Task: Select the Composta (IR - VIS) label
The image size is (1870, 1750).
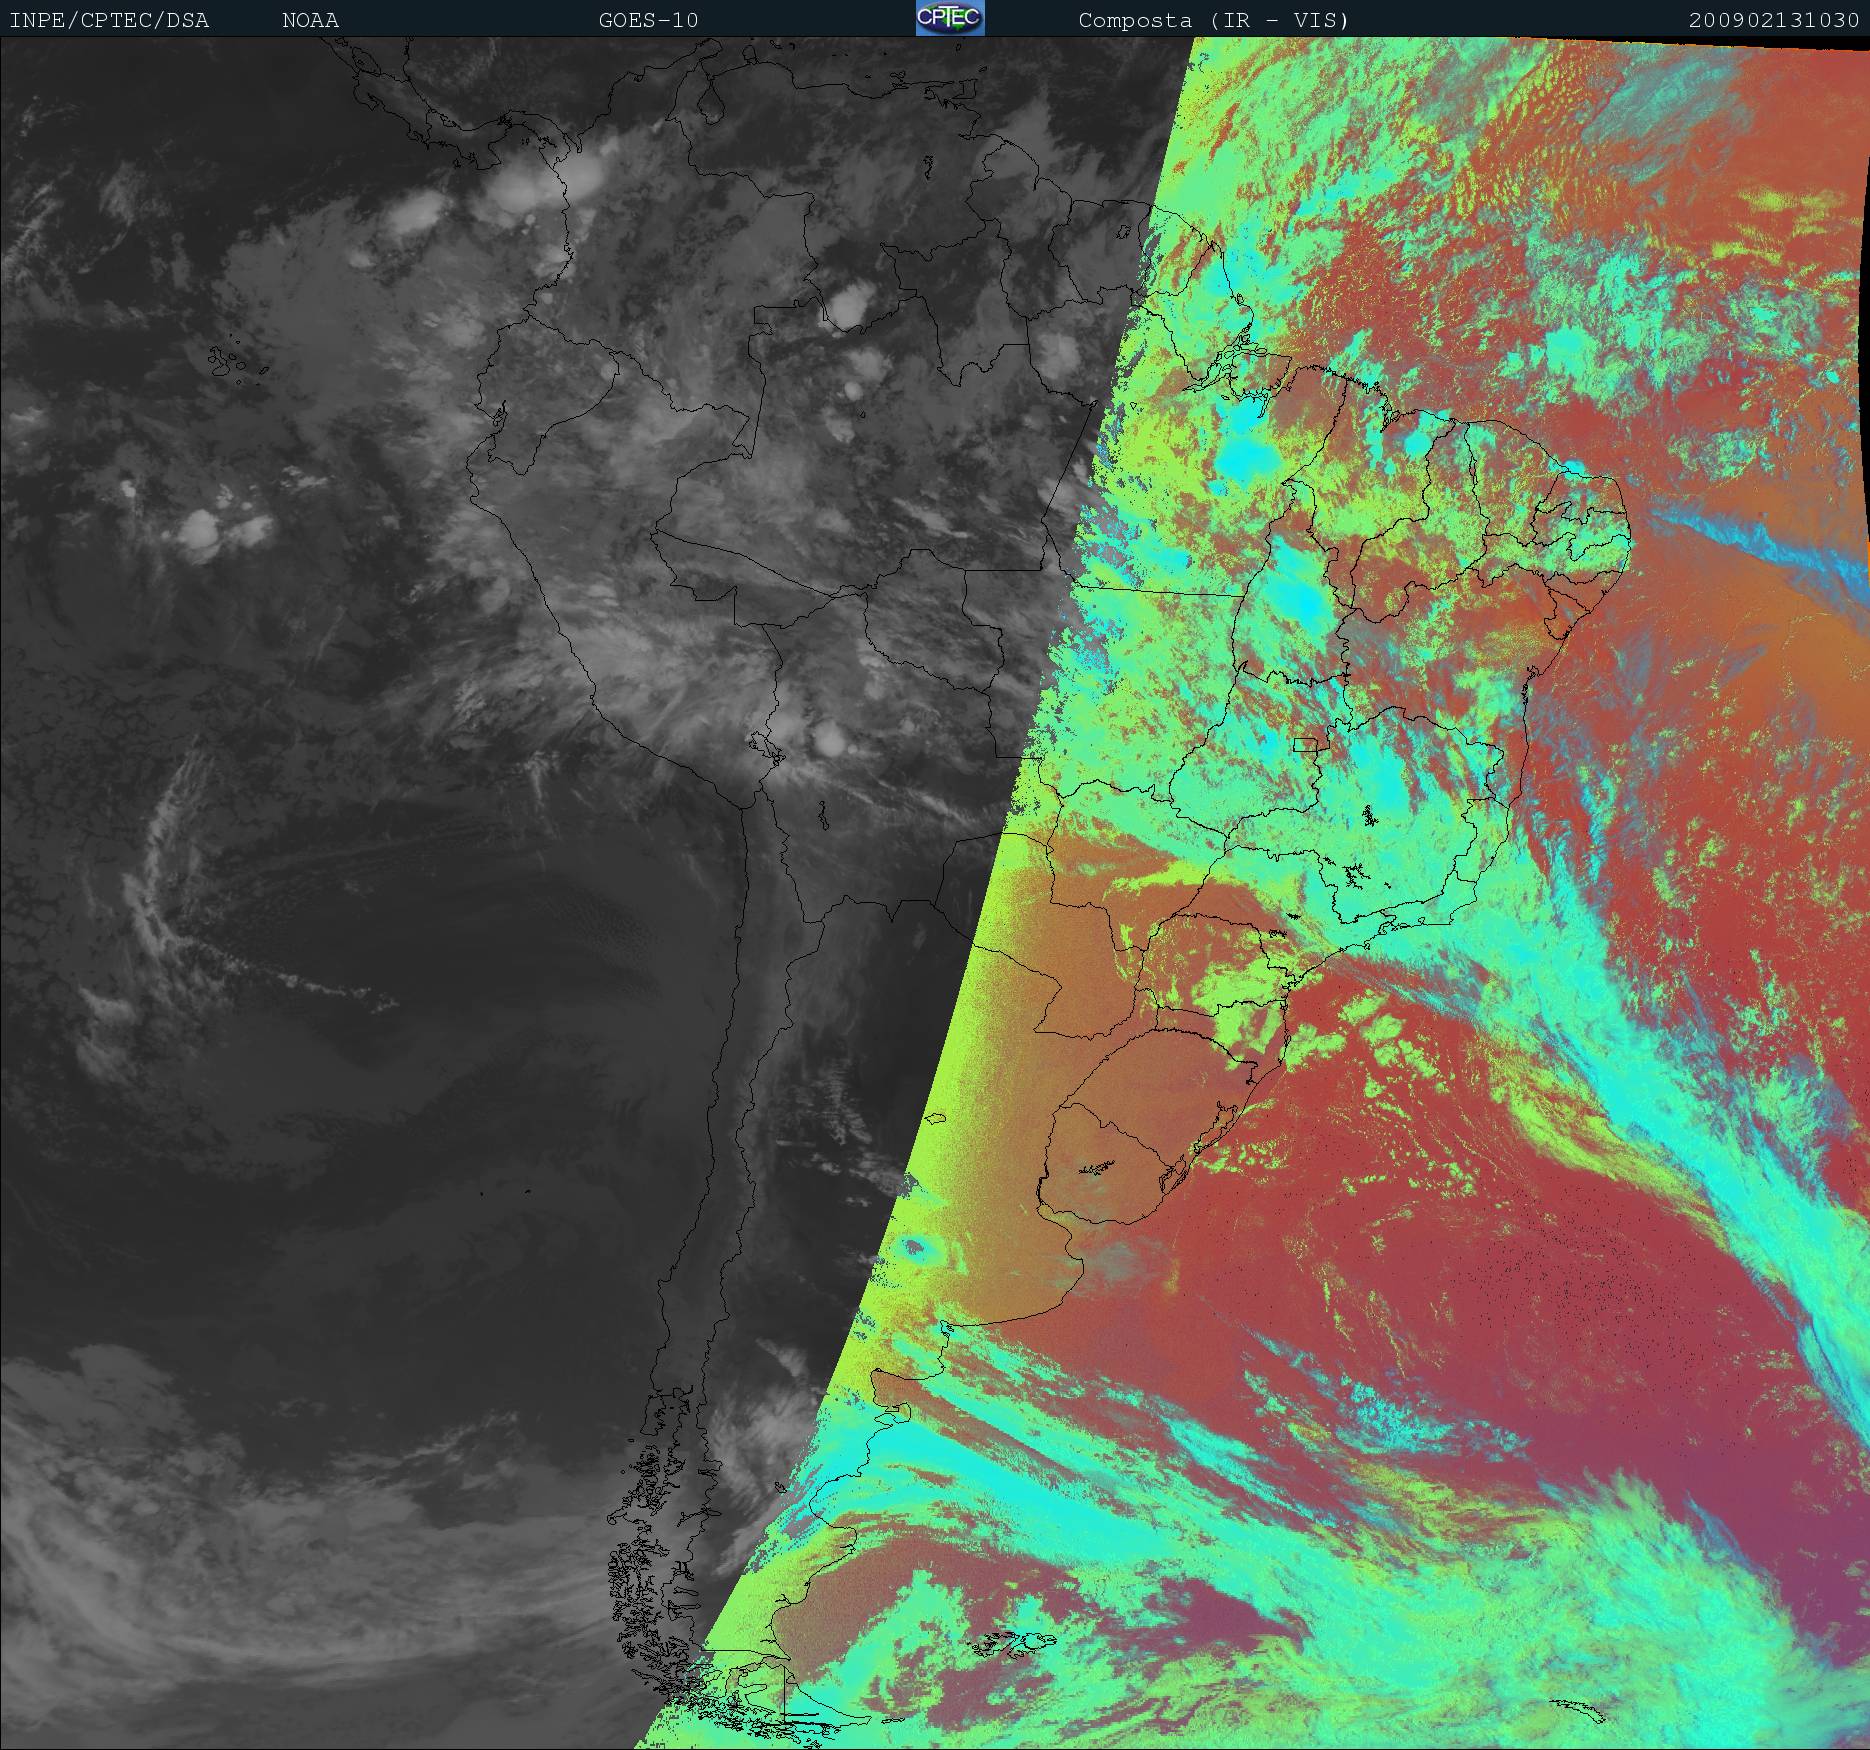Action: (x=1214, y=20)
